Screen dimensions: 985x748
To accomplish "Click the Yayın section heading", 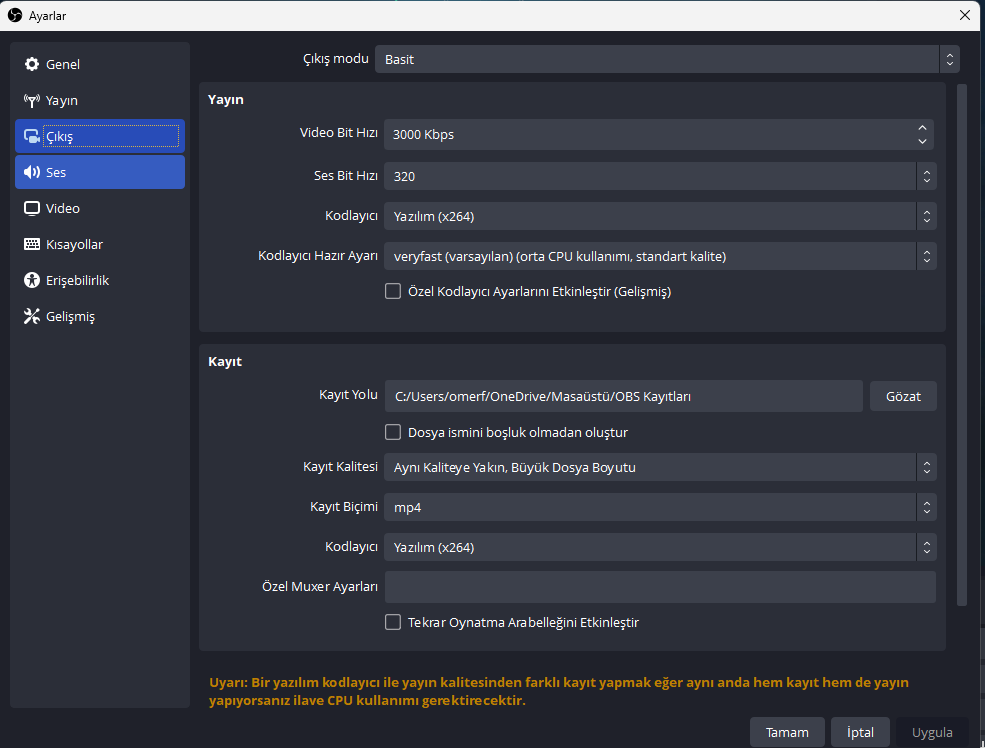I will tap(226, 100).
